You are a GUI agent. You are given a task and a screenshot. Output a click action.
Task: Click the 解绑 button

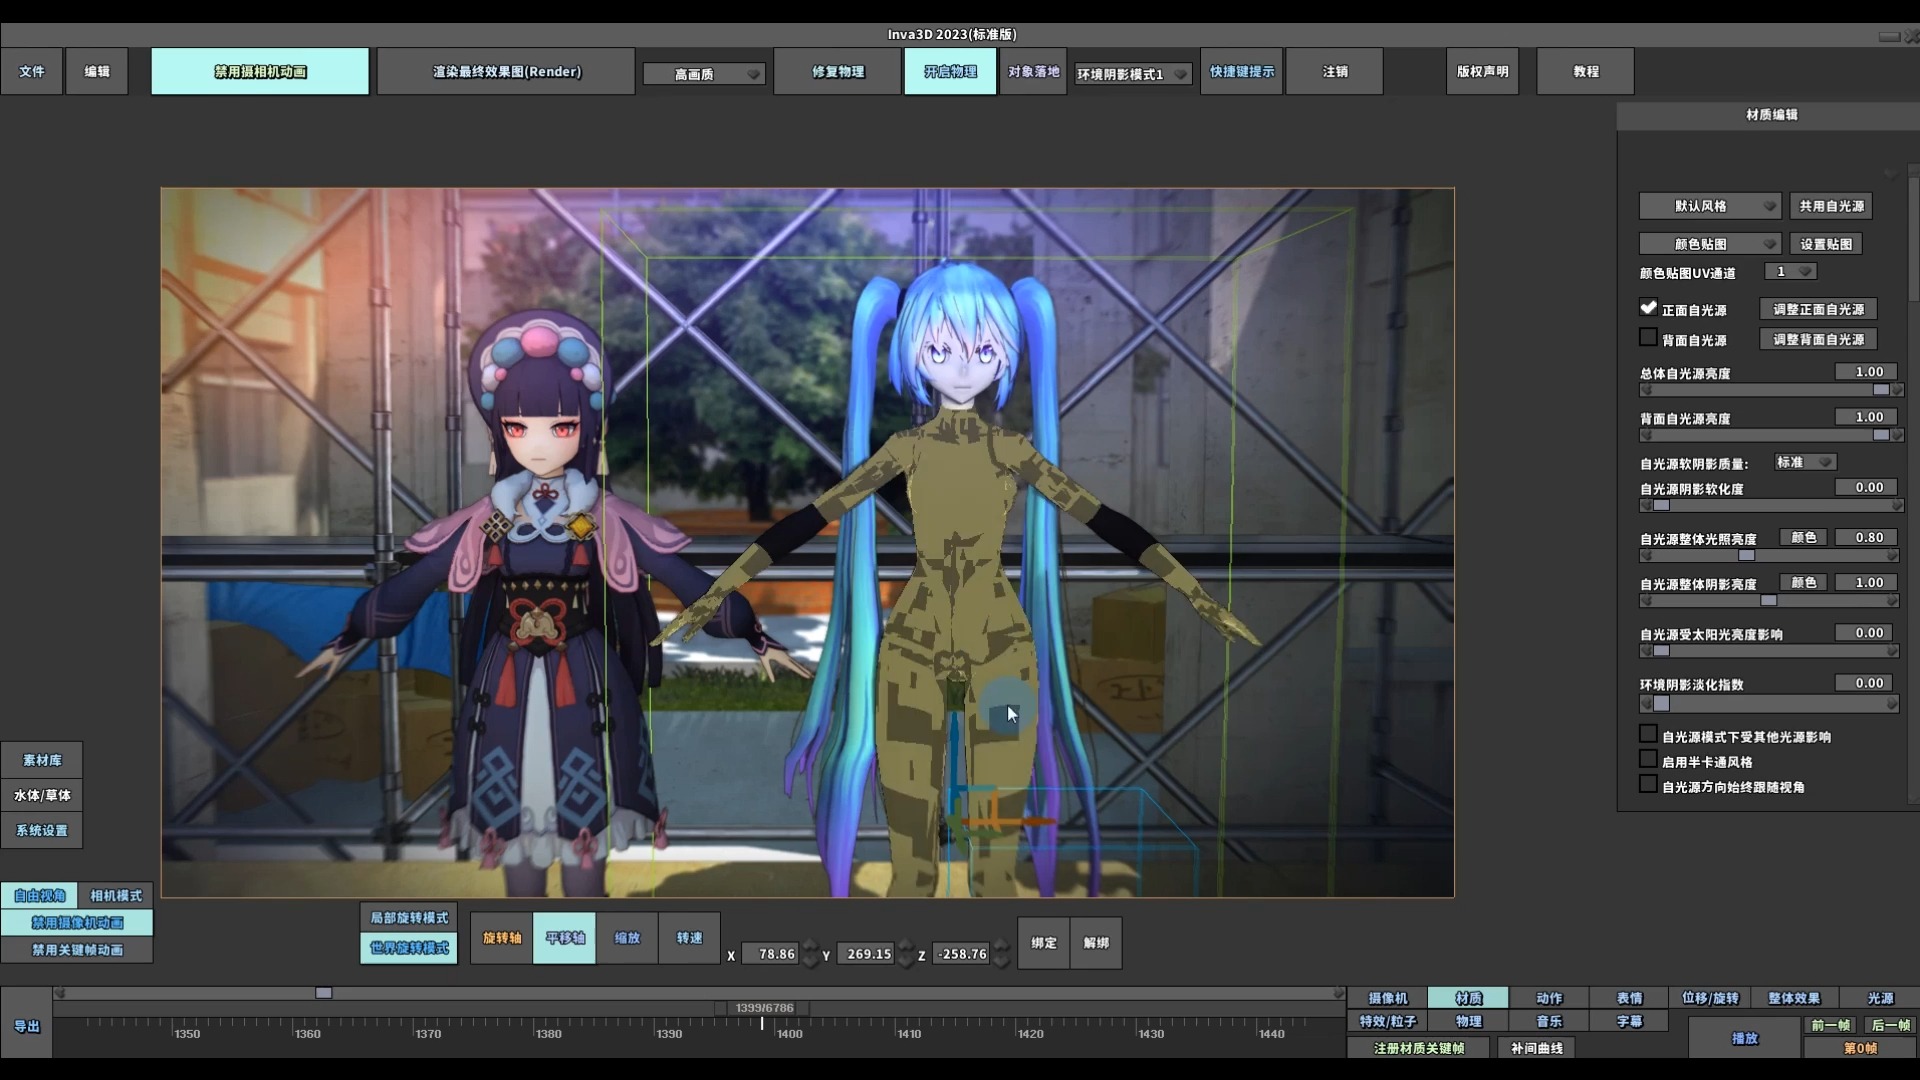[x=1096, y=943]
